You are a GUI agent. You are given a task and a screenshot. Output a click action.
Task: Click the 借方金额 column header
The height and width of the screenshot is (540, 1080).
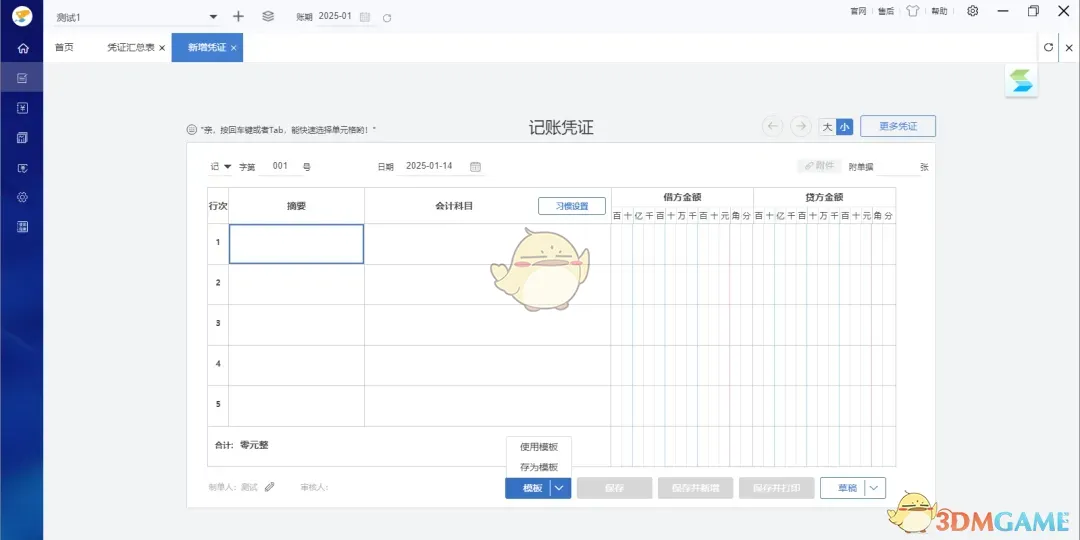pos(682,197)
